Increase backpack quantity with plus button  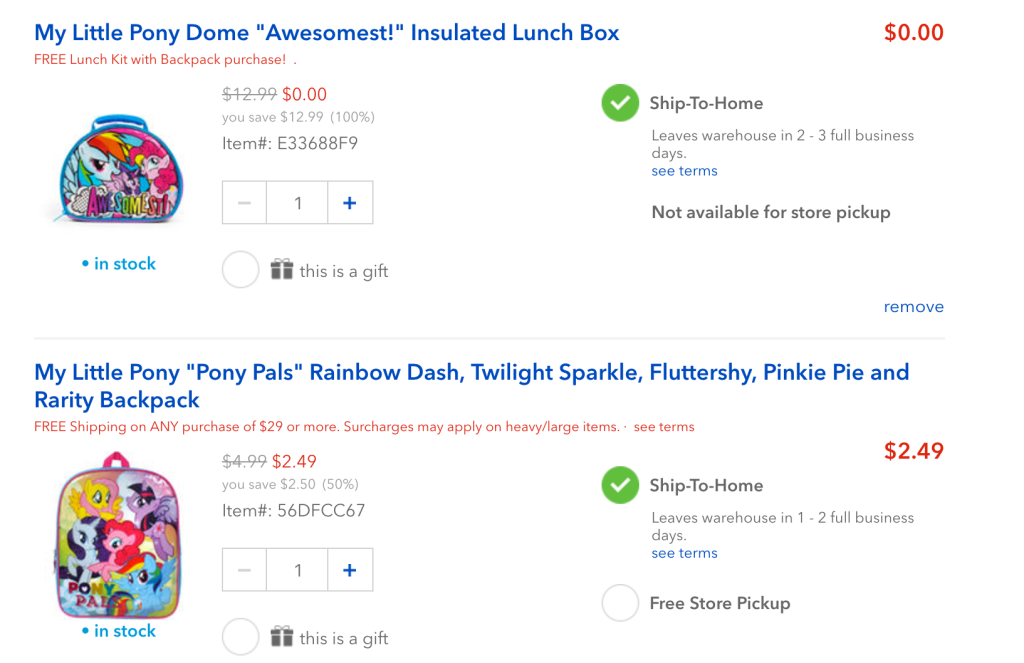pos(350,570)
